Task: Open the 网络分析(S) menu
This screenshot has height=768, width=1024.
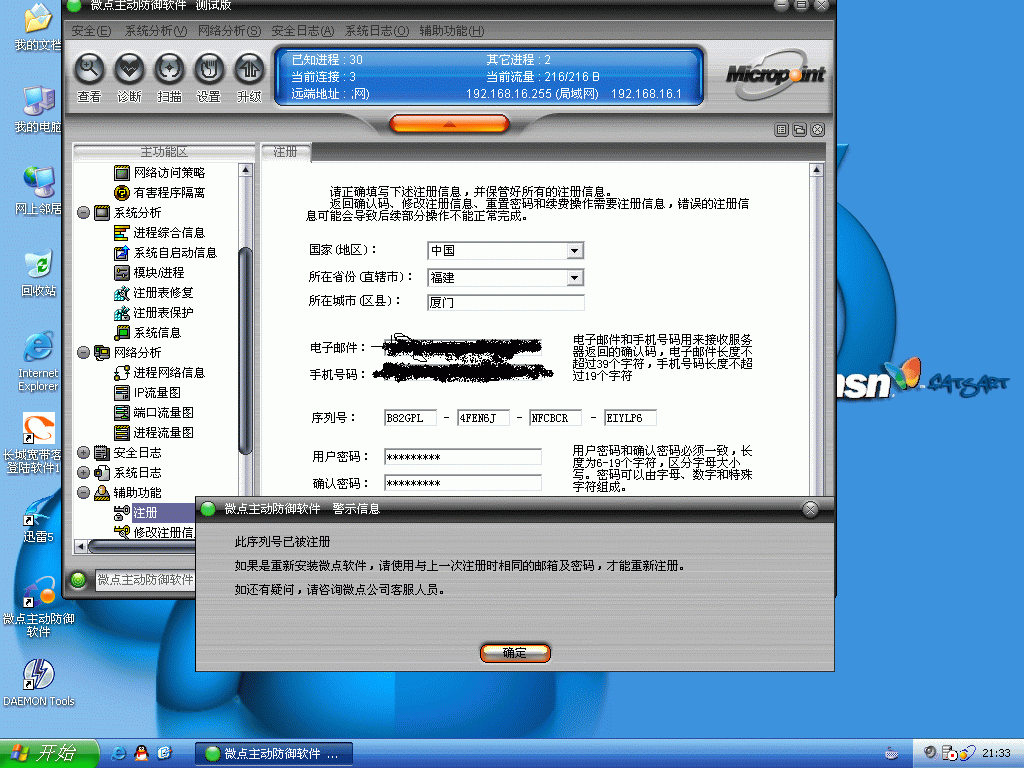Action: pos(229,31)
